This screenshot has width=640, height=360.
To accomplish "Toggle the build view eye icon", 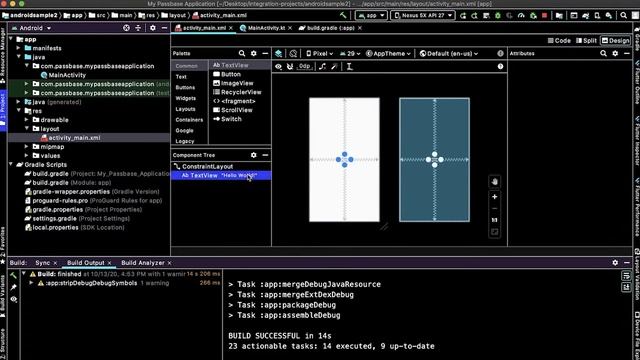I will 14,299.
